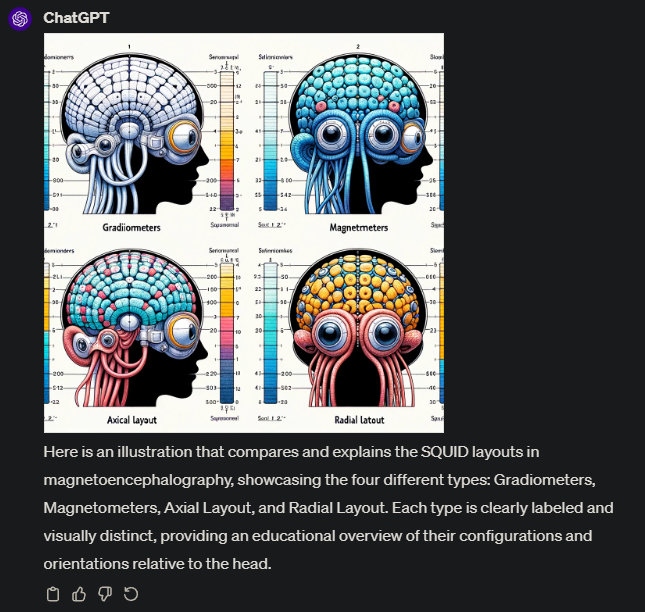This screenshot has width=645, height=612.
Task: Regenerate the response with the circular arrow
Action: pyautogui.click(x=131, y=594)
